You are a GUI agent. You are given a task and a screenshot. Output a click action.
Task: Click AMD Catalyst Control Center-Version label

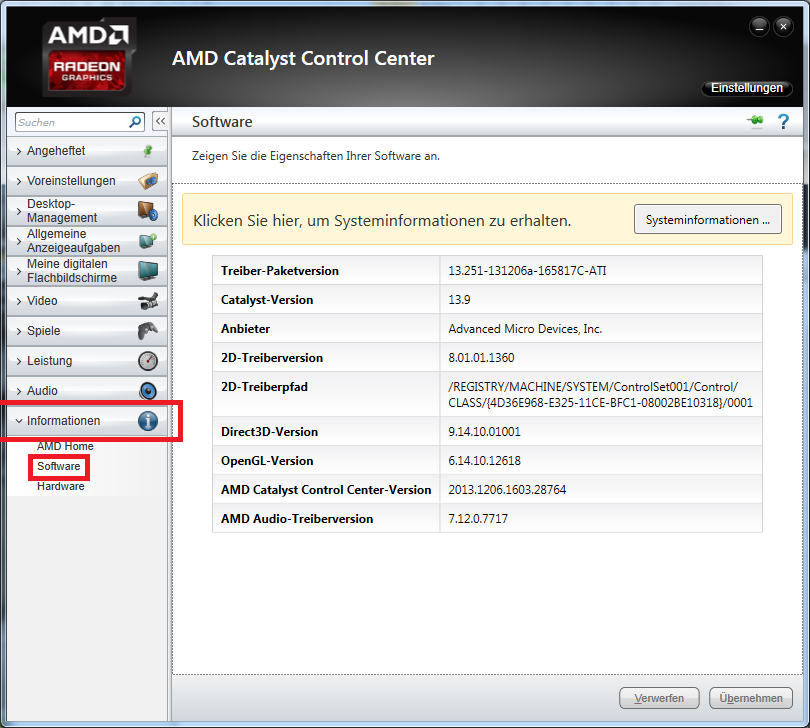pyautogui.click(x=326, y=490)
